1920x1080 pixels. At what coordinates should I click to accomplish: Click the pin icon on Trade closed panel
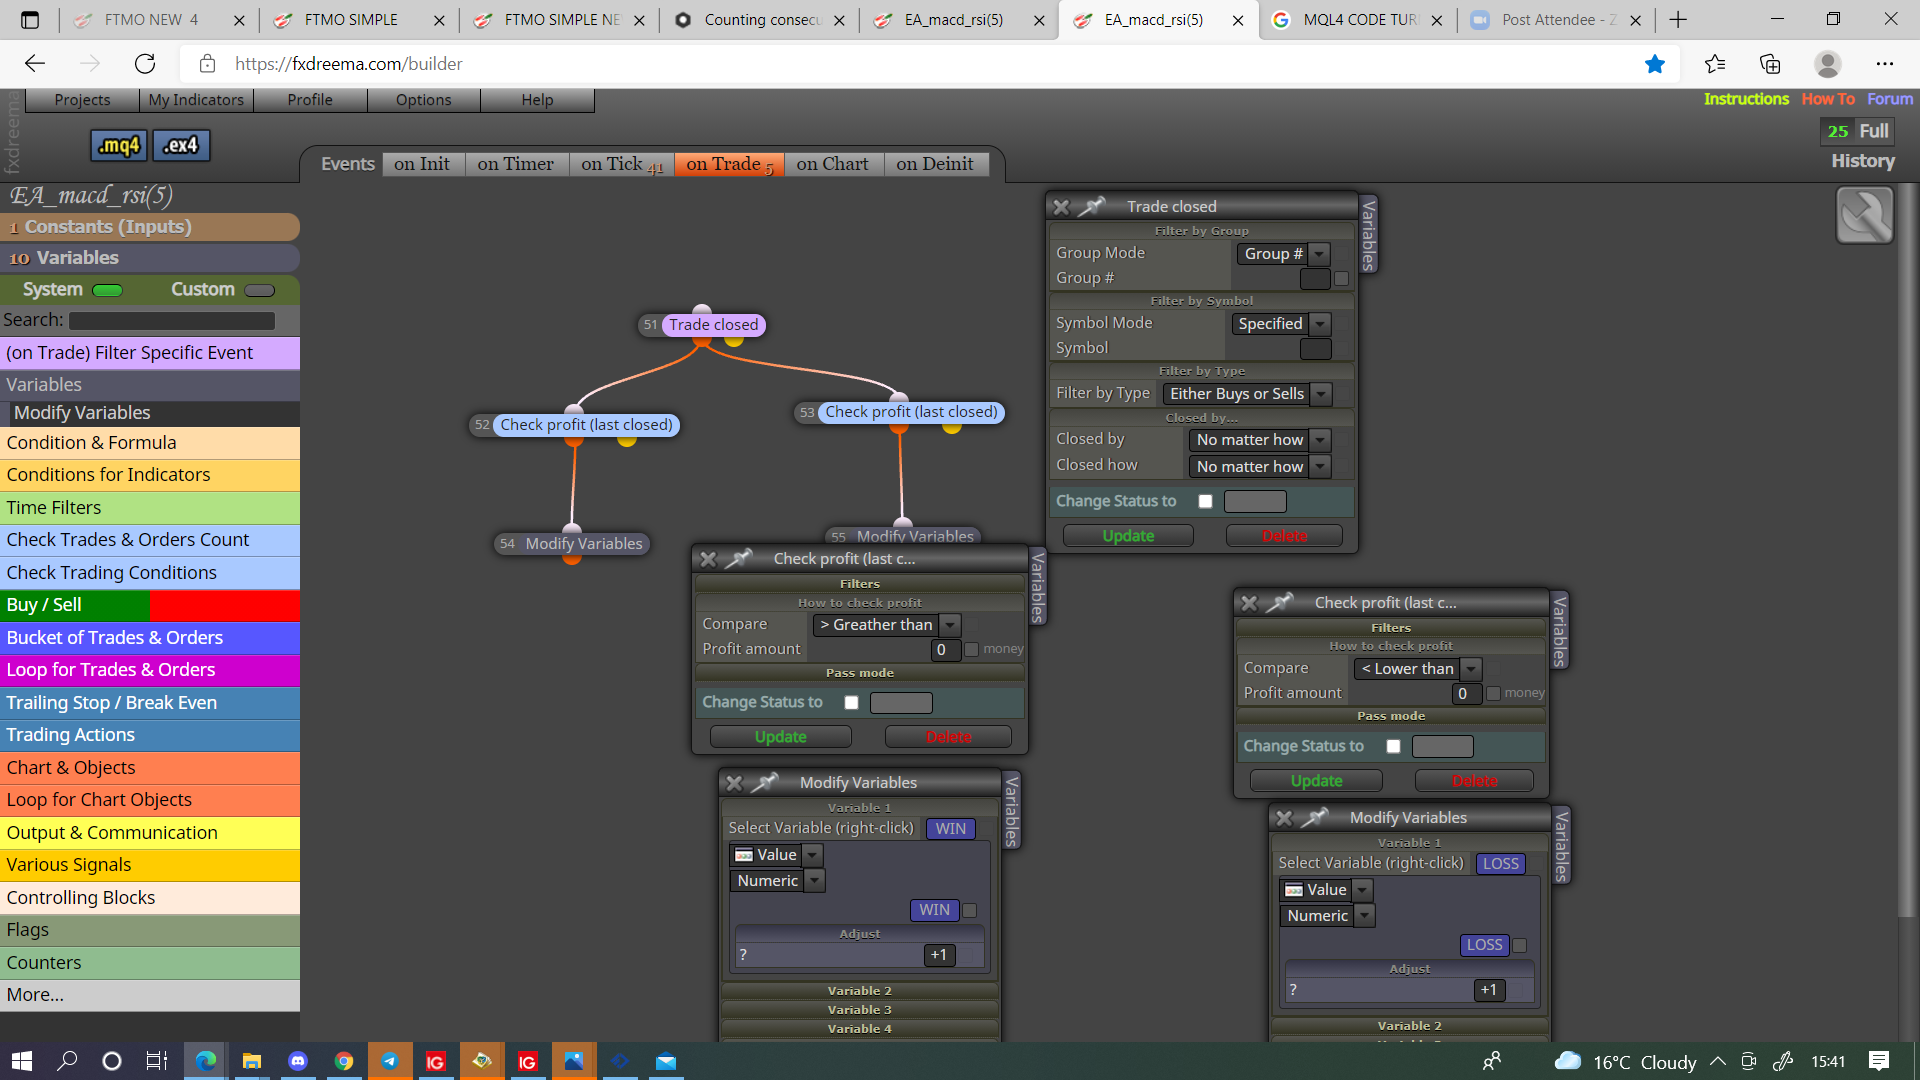[x=1091, y=206]
